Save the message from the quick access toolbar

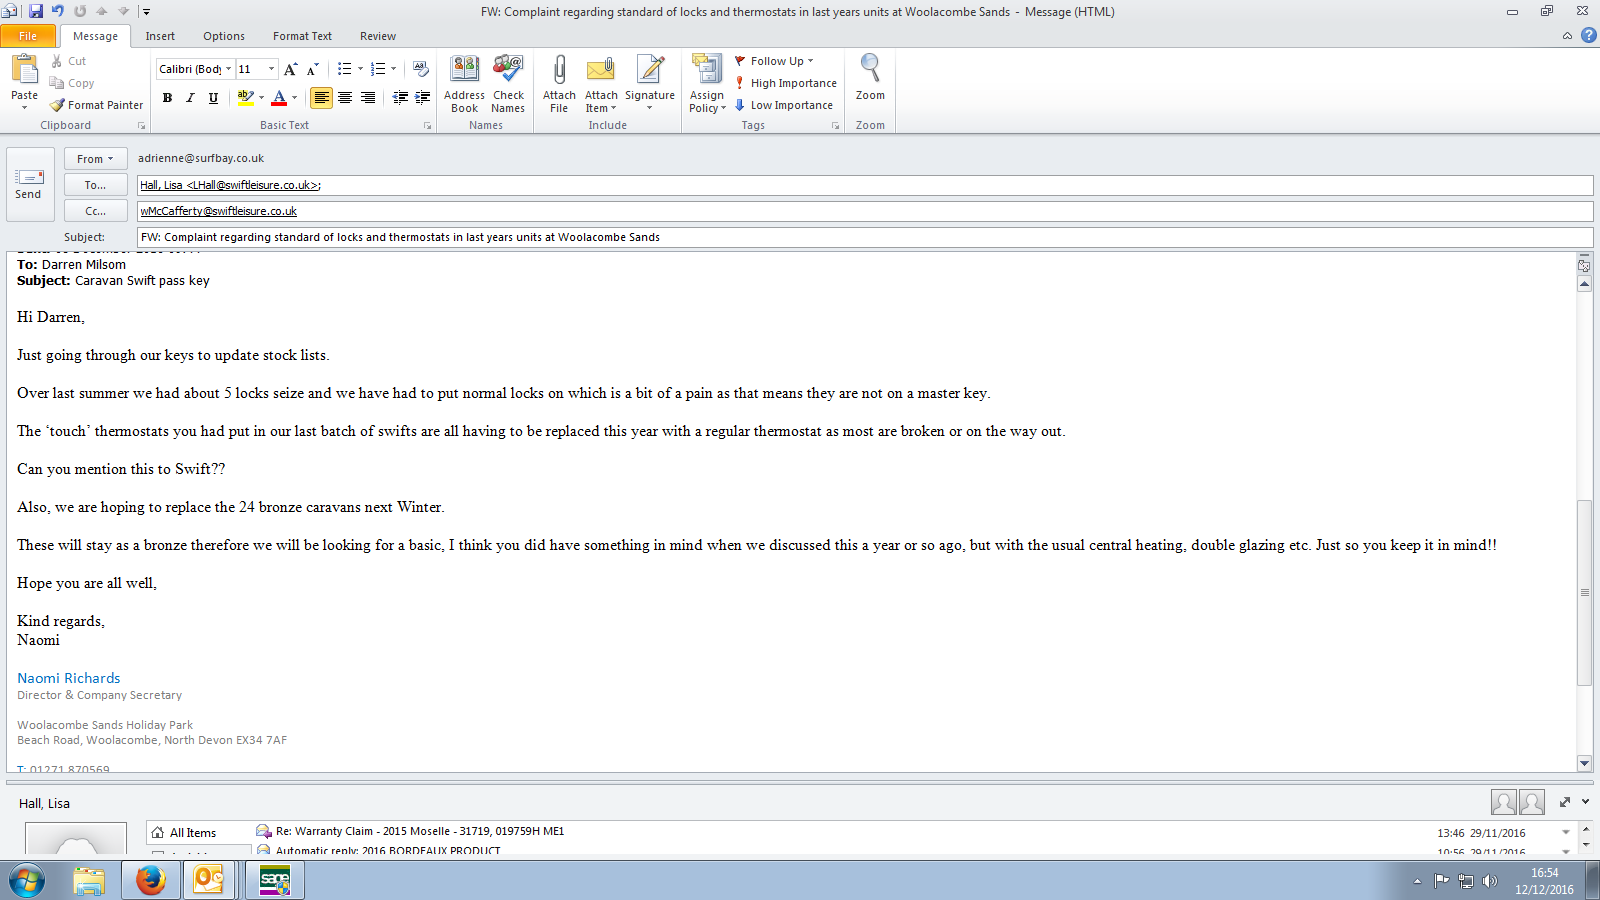36,11
